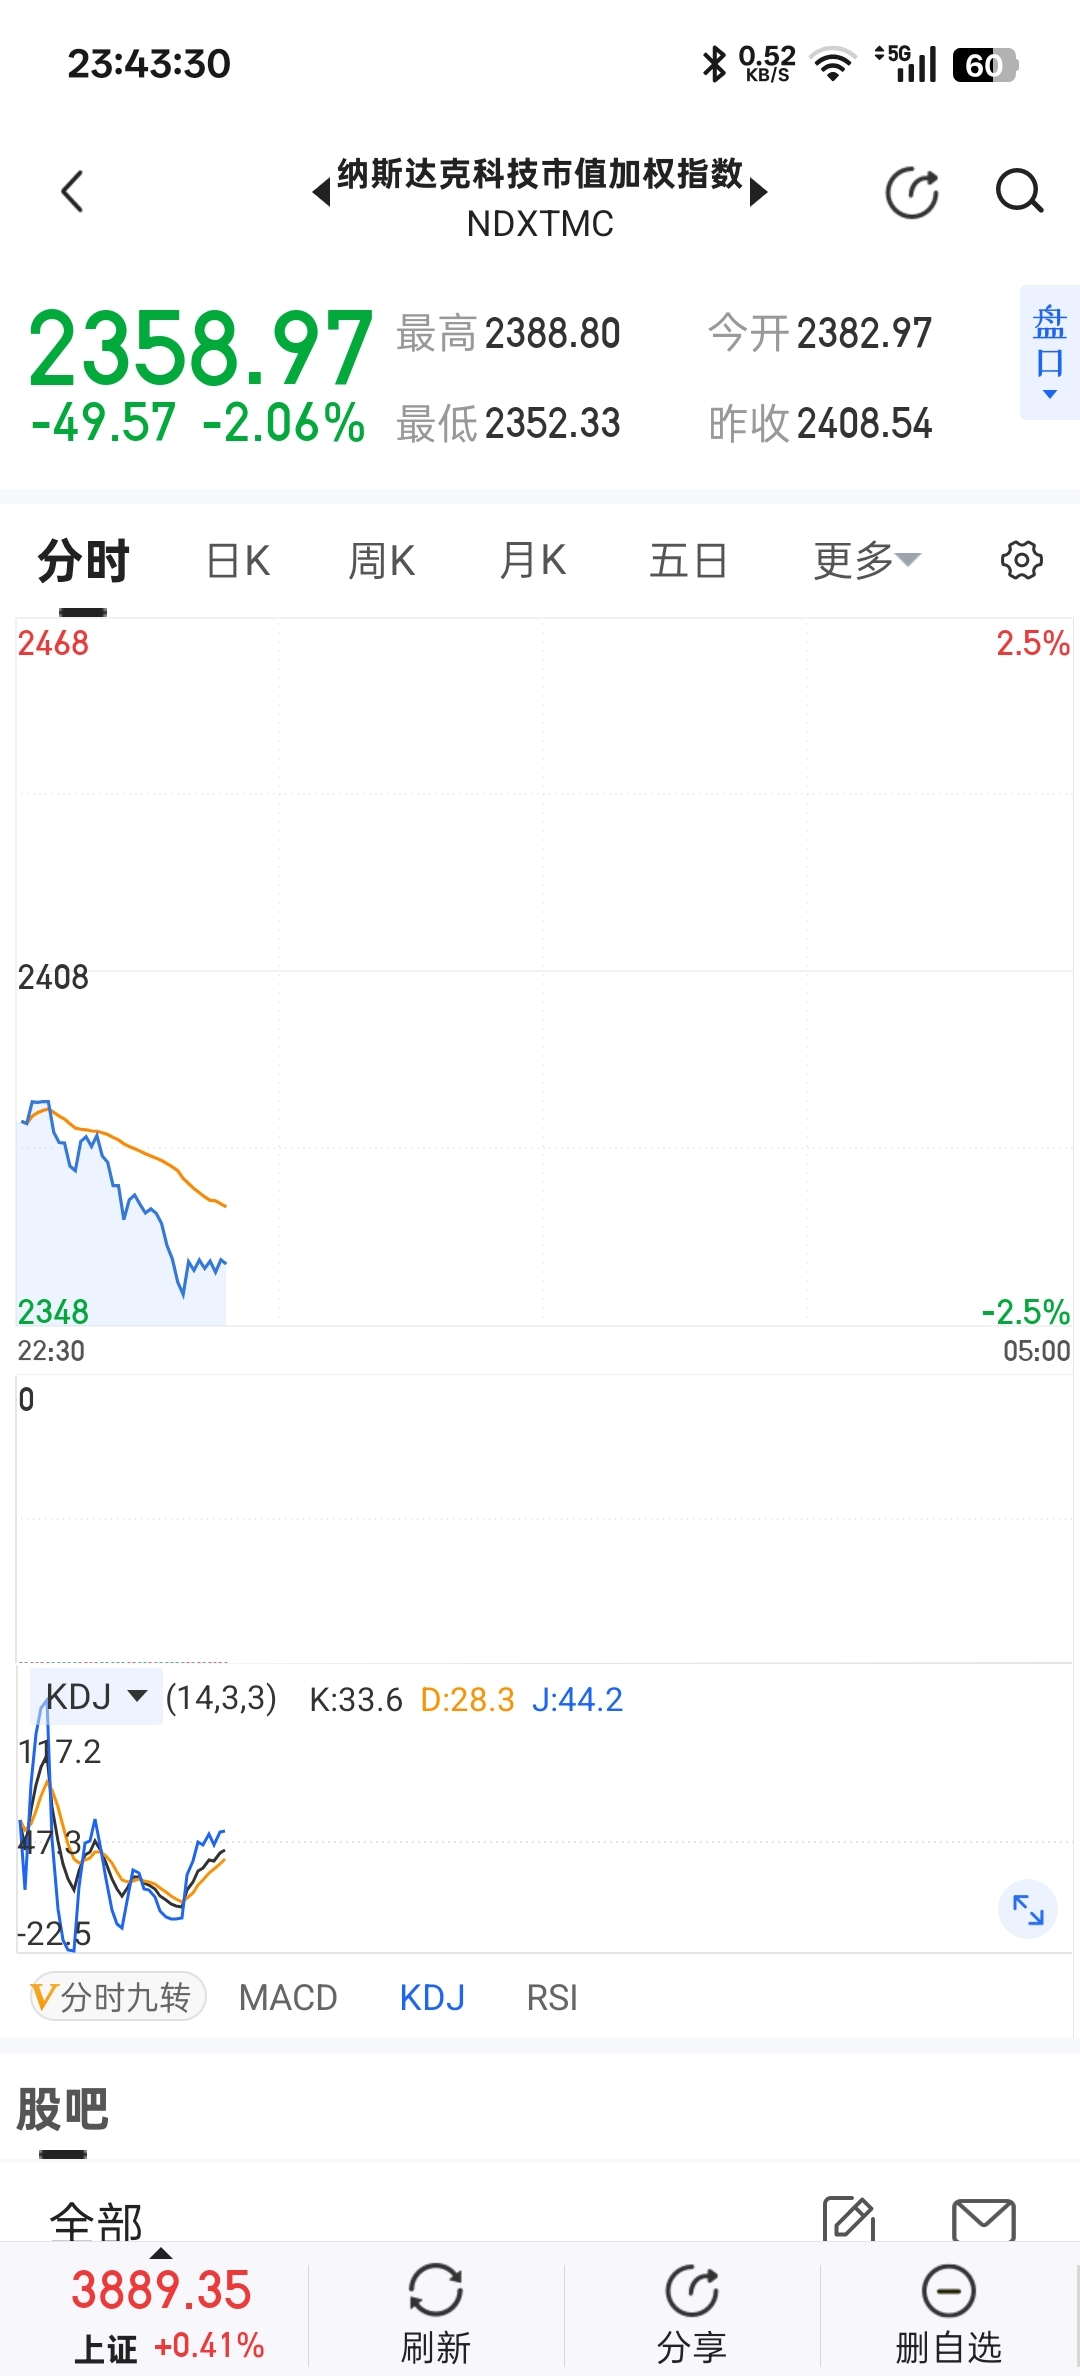This screenshot has height=2376, width=1080.
Task: Open the KDJ indicator dropdown
Action: pyautogui.click(x=96, y=1697)
